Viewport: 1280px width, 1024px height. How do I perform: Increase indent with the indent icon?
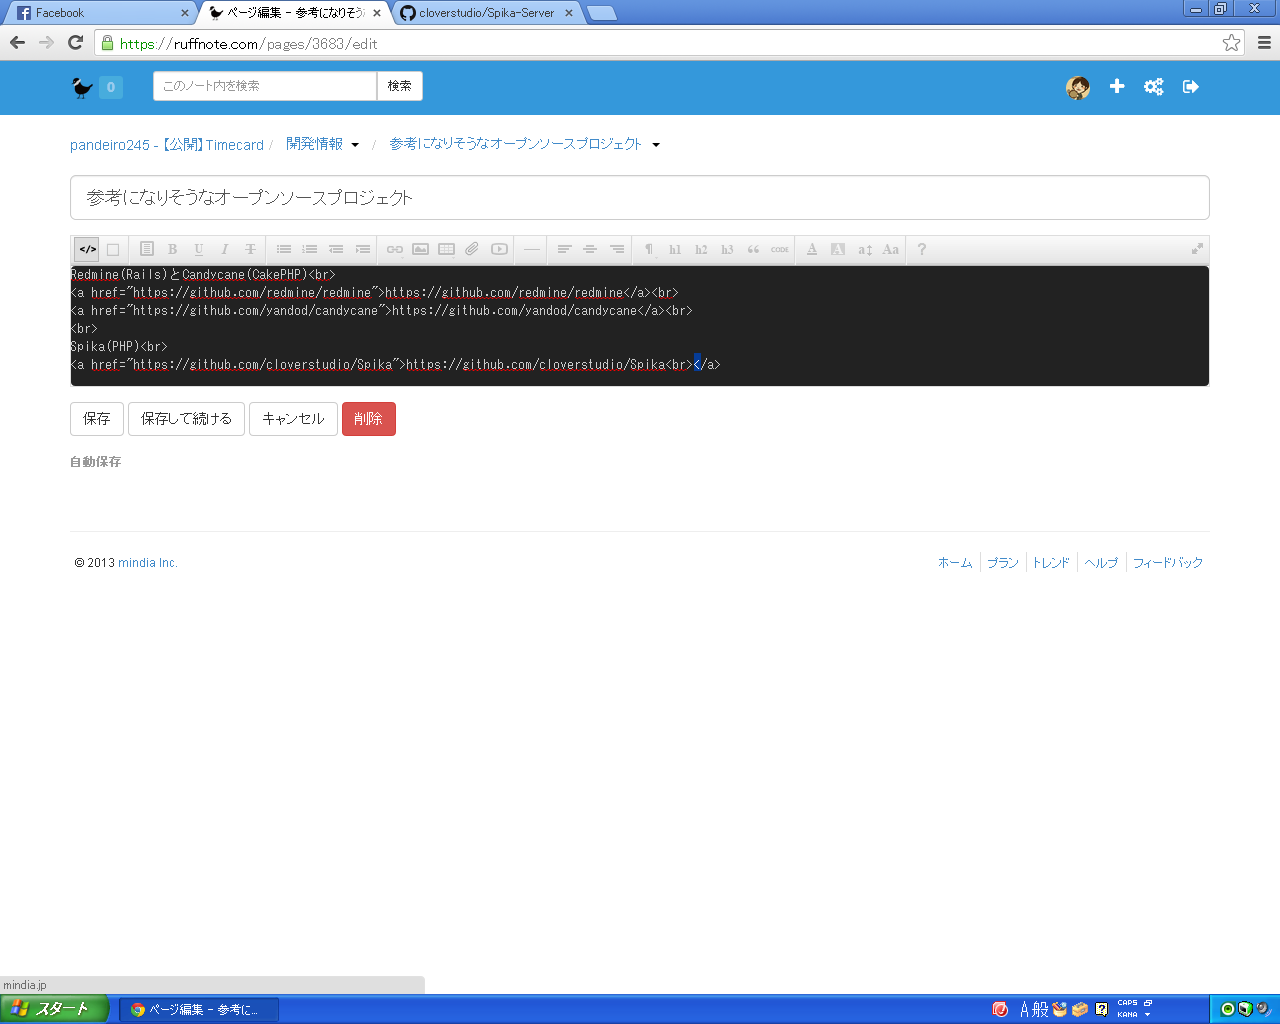point(362,249)
